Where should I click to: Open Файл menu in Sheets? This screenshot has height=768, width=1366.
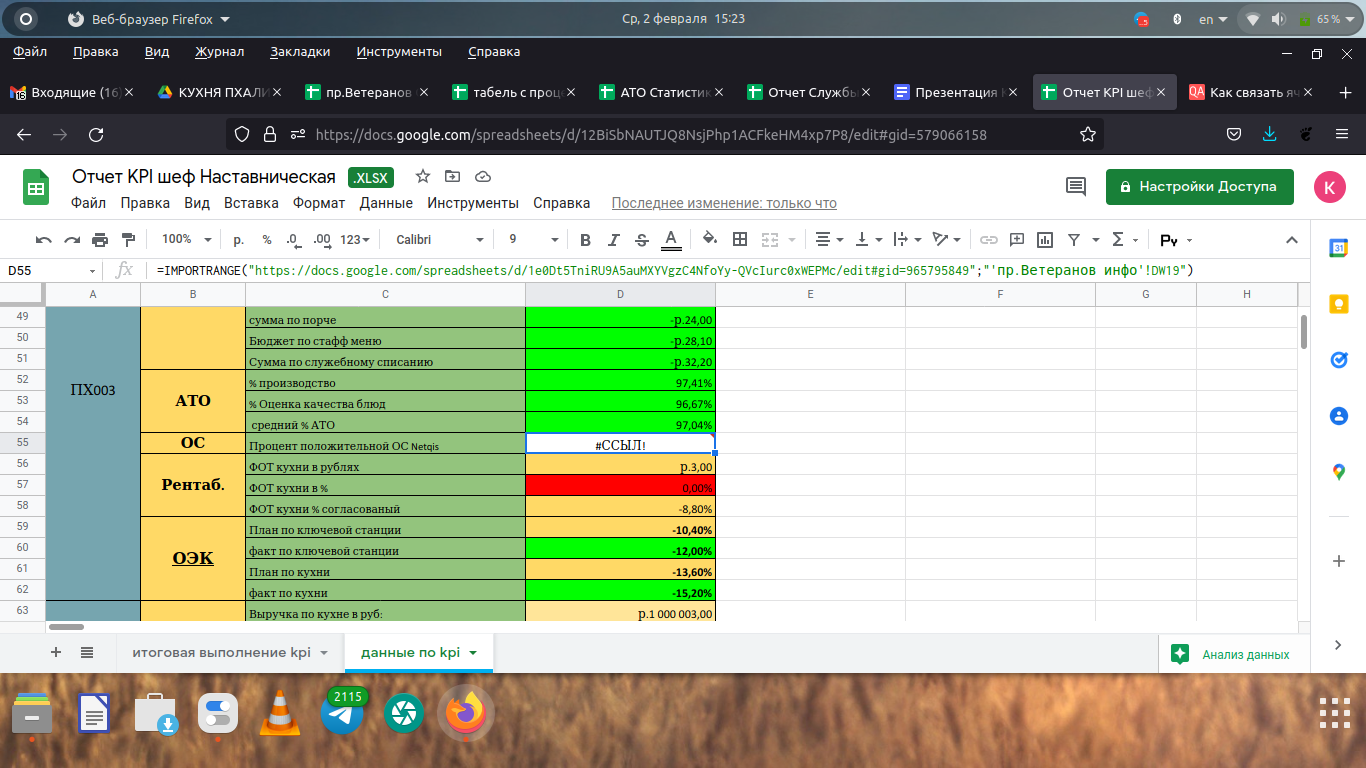pyautogui.click(x=88, y=203)
